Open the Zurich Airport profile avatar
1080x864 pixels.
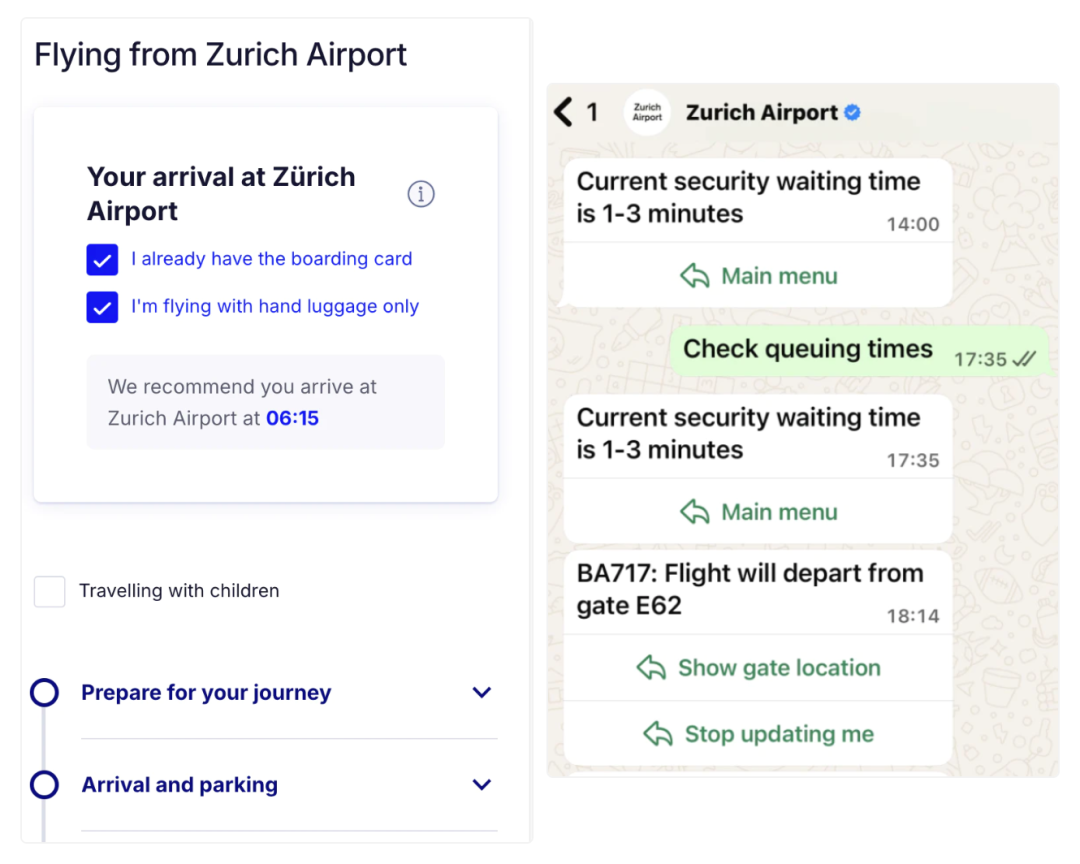(647, 112)
